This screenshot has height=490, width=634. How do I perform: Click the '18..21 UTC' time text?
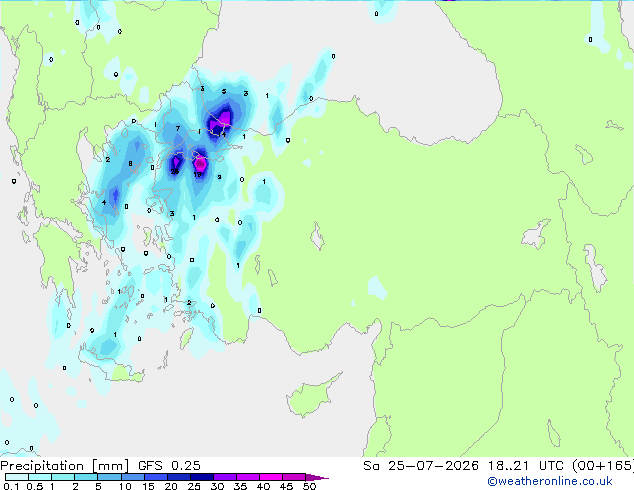(x=525, y=466)
